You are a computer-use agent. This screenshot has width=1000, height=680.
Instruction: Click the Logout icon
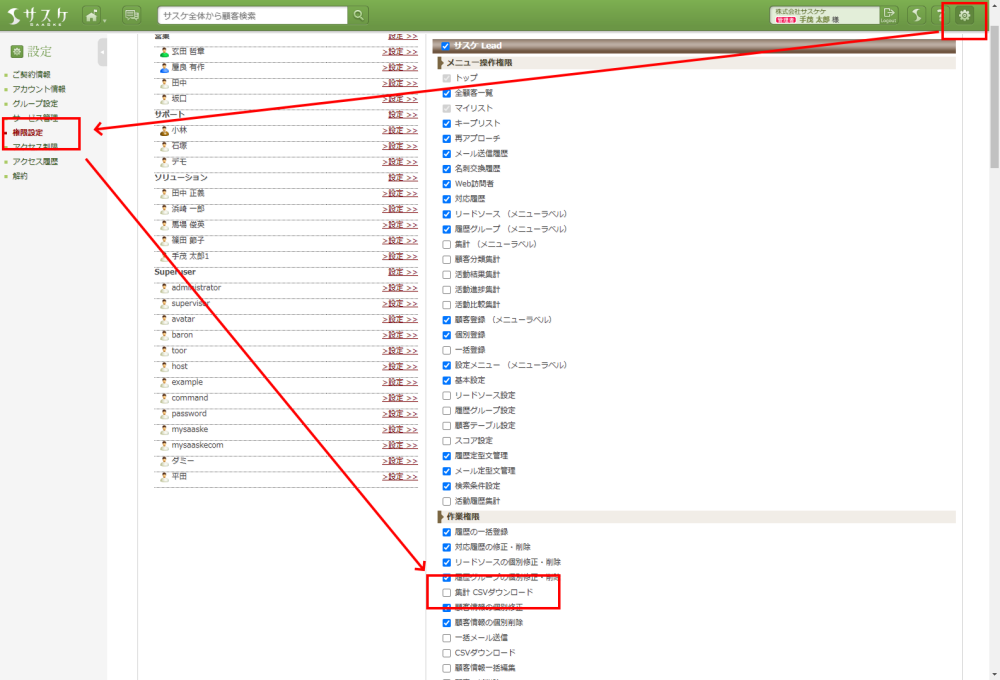pyautogui.click(x=890, y=14)
